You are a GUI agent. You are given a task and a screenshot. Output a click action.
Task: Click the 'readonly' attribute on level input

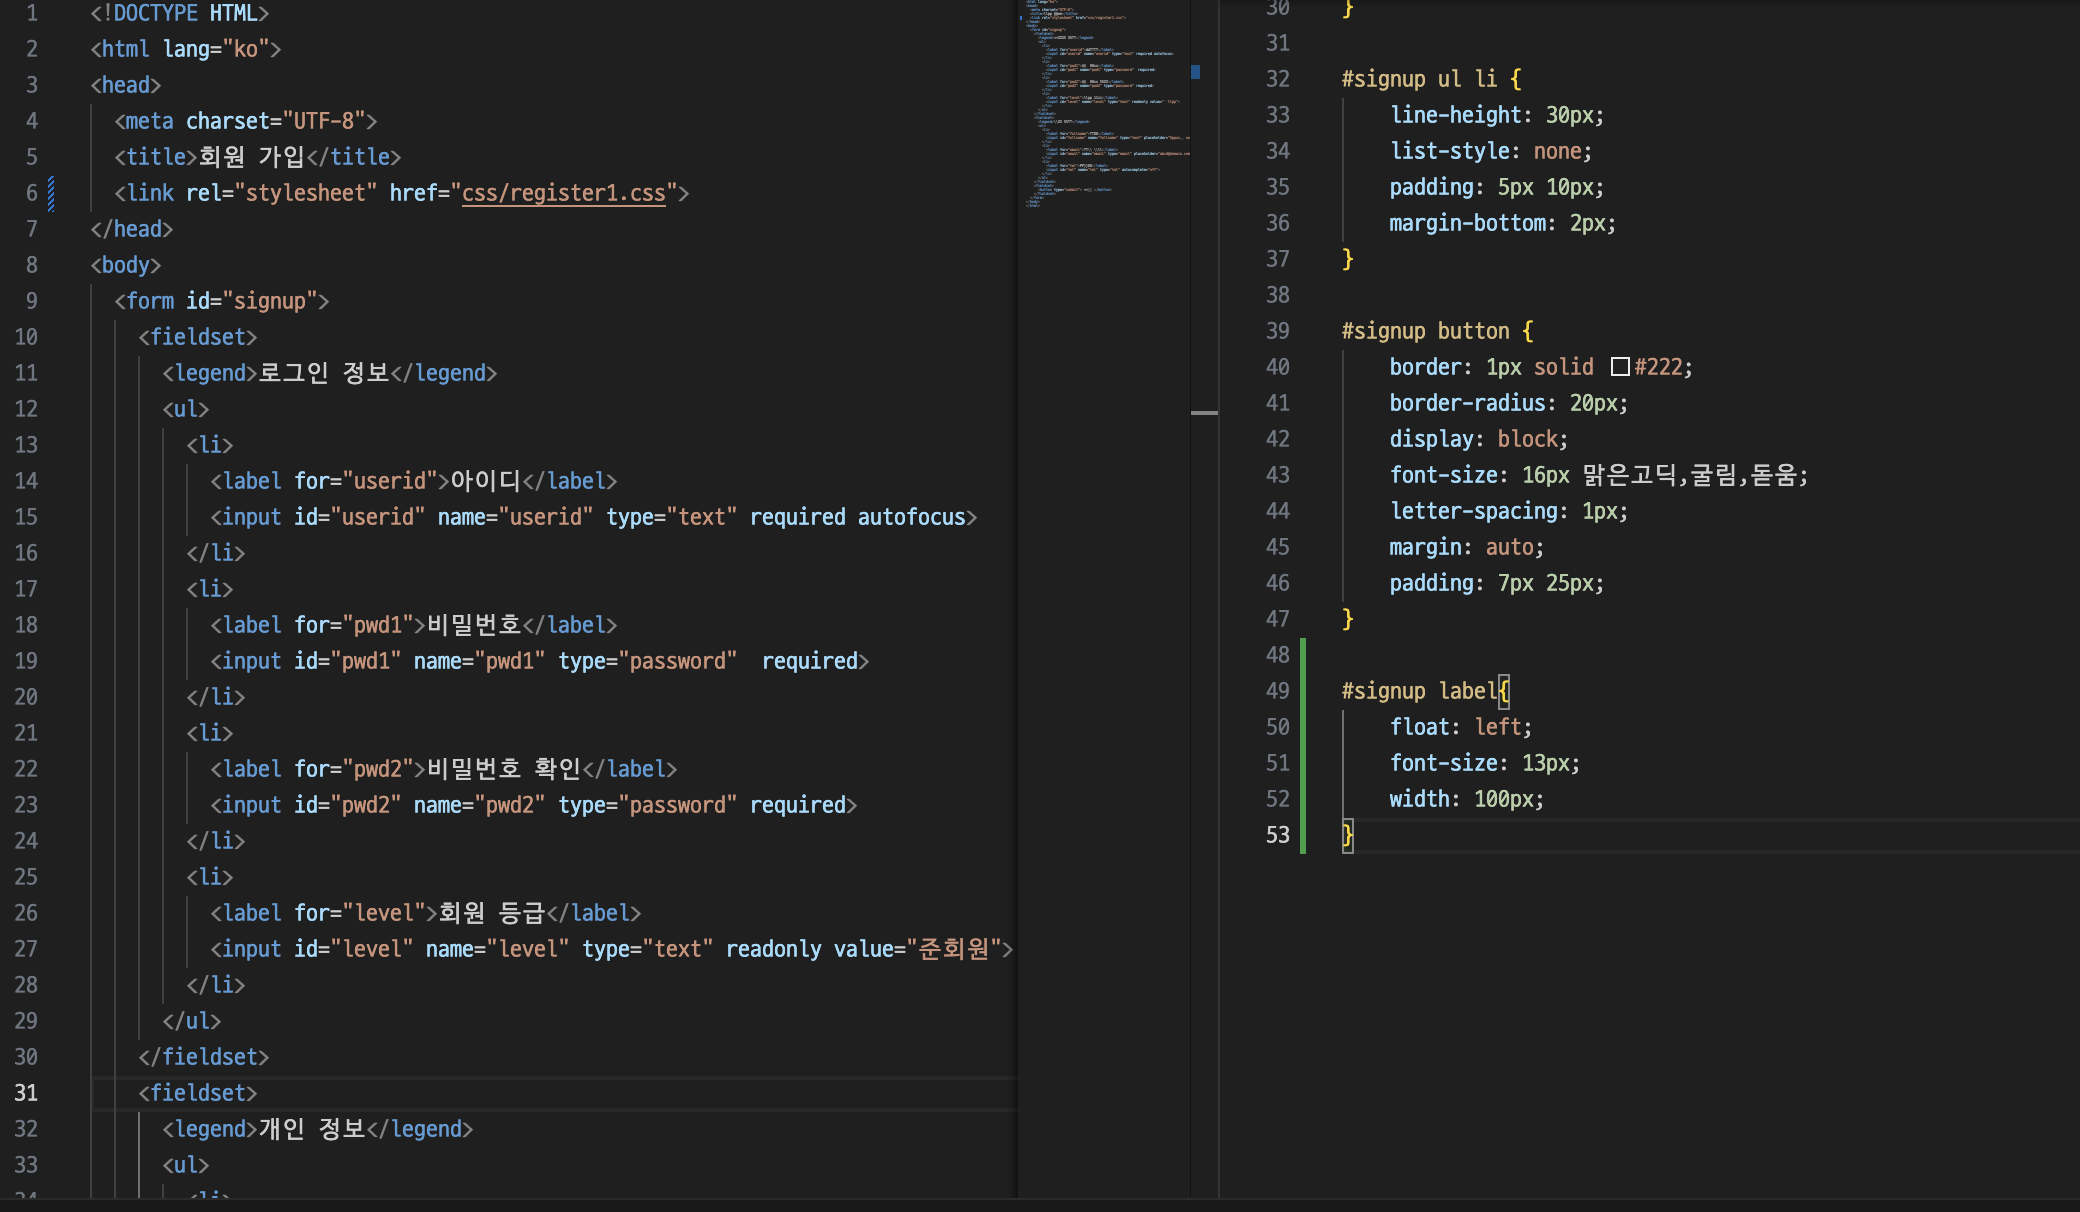[773, 949]
